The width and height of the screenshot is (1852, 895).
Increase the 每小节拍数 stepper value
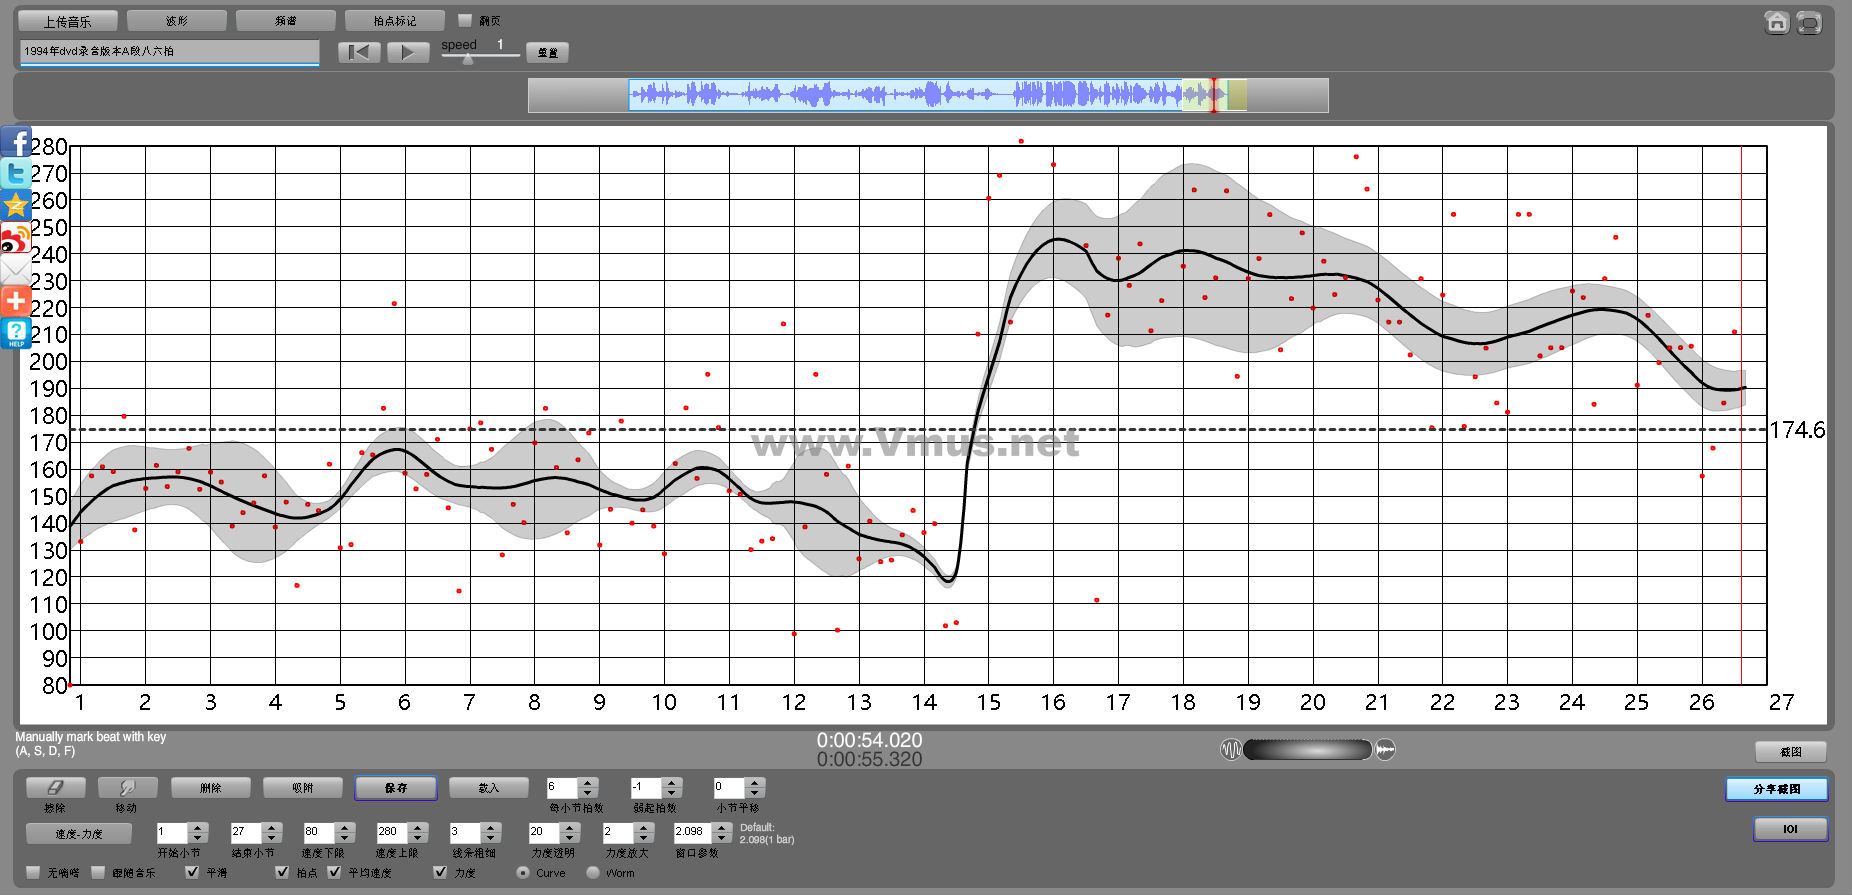pos(588,783)
